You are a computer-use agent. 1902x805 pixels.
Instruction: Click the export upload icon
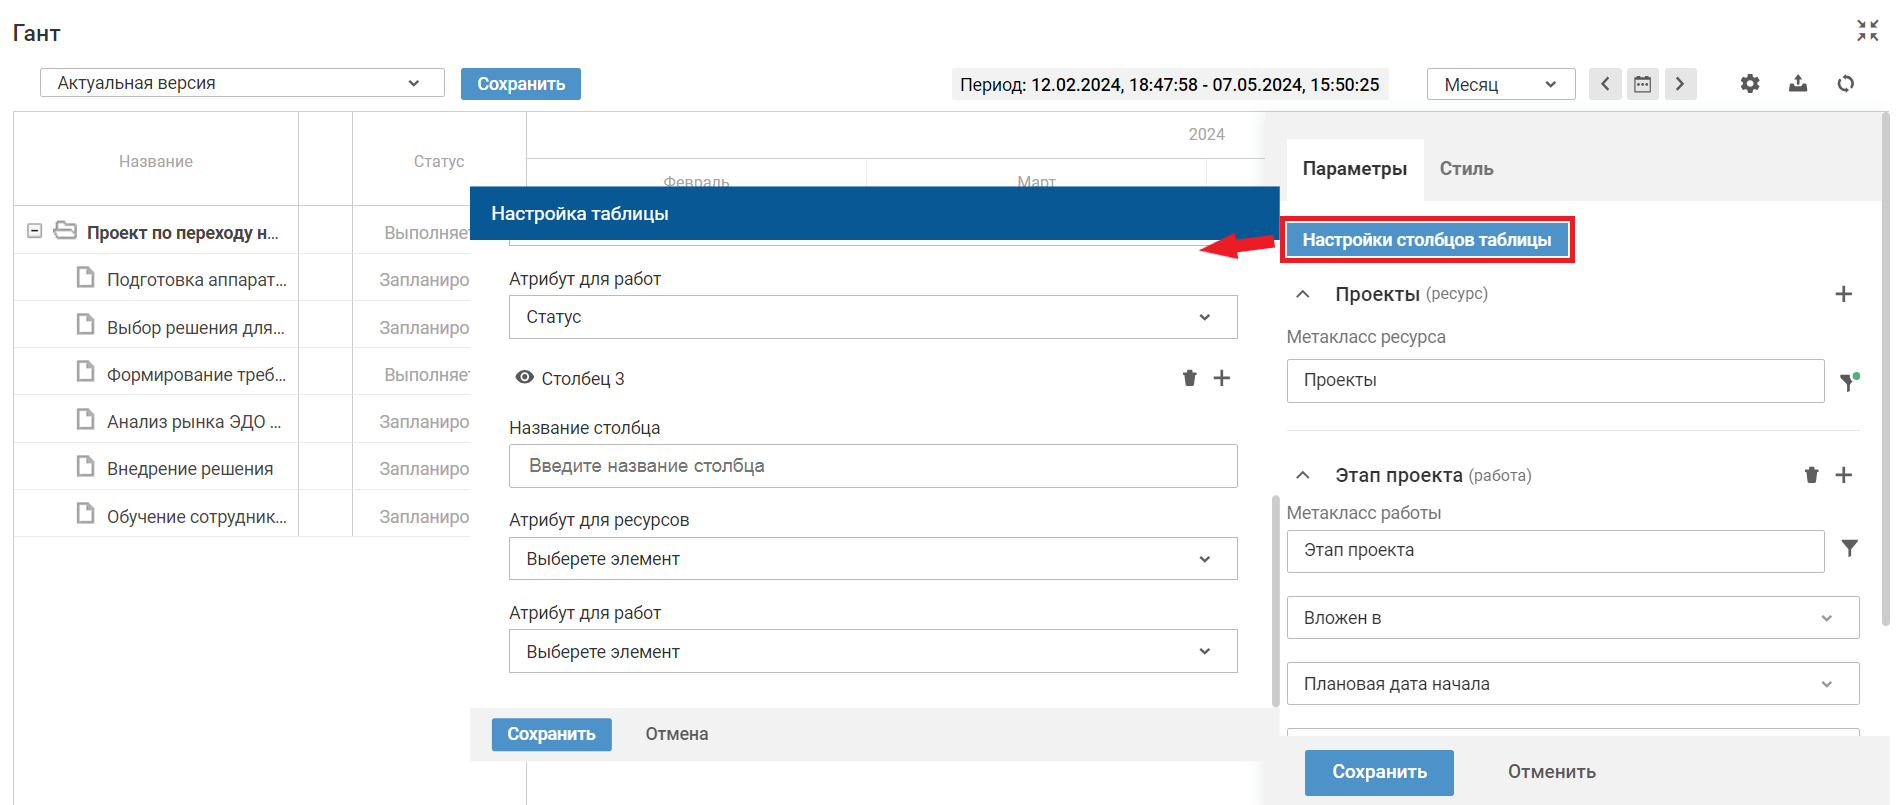[1797, 84]
